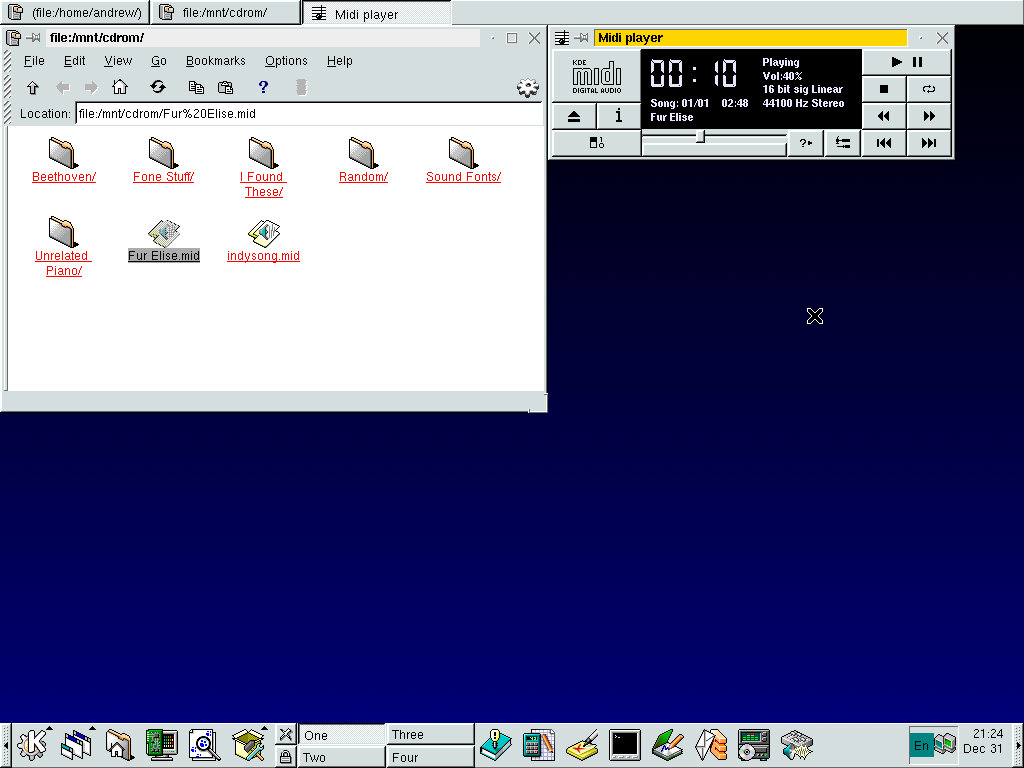Reload the cdrom folder view
The width and height of the screenshot is (1024, 768).
(158, 87)
